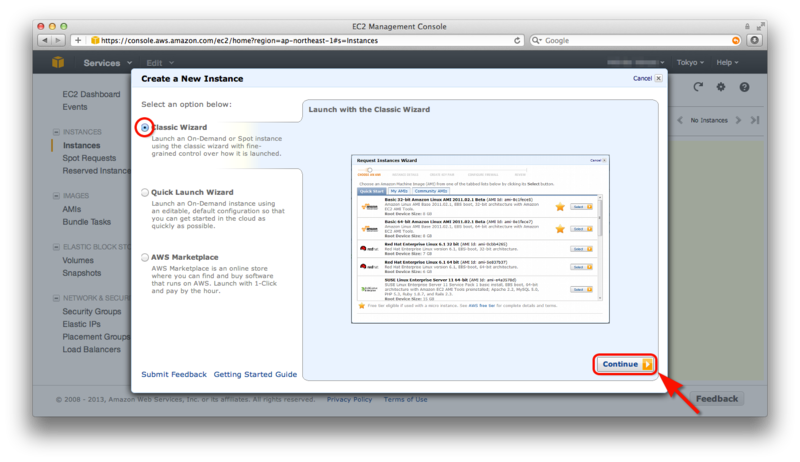This screenshot has height=462, width=800.
Task: Click the console refresh icon near settings gear
Action: pos(698,87)
